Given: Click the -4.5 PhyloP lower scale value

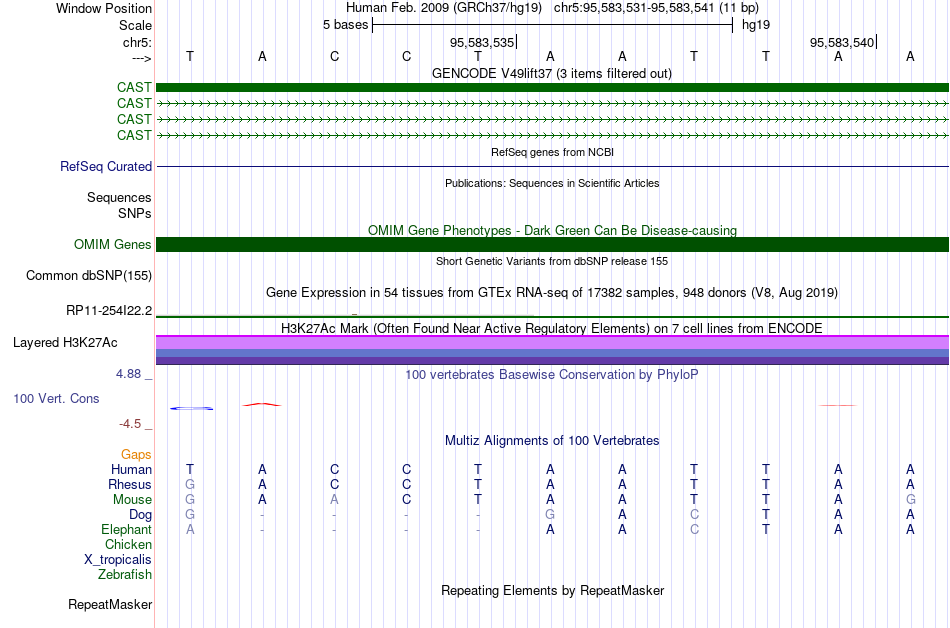Looking at the screenshot, I should (x=130, y=423).
